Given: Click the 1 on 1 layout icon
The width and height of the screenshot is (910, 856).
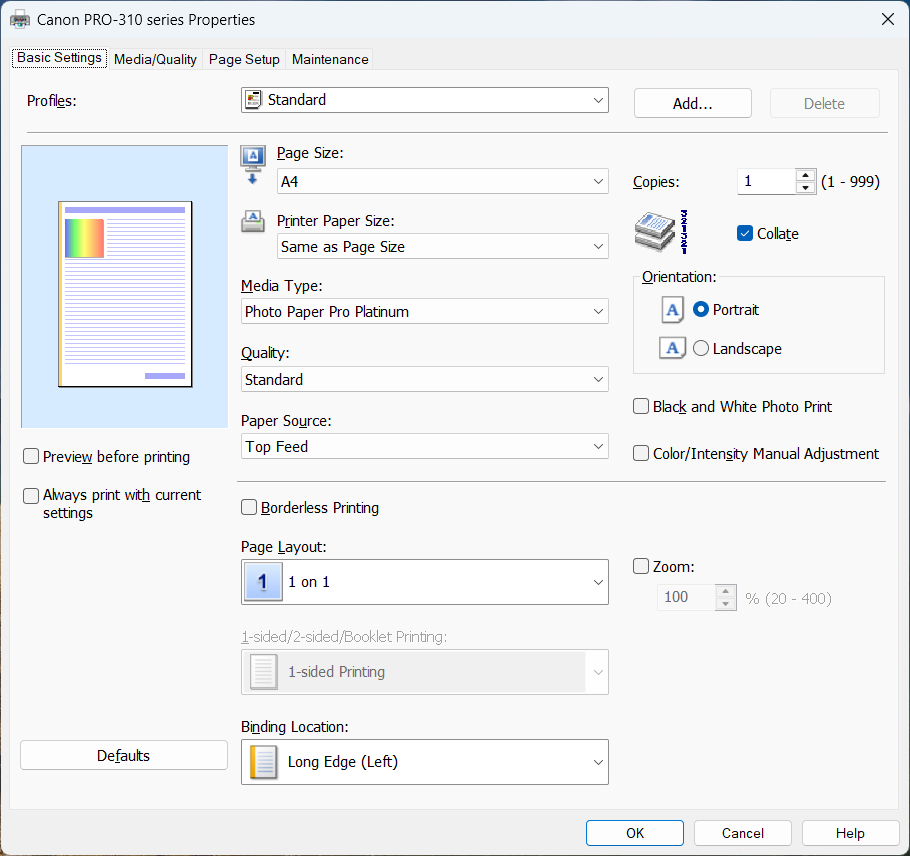Looking at the screenshot, I should [x=263, y=581].
